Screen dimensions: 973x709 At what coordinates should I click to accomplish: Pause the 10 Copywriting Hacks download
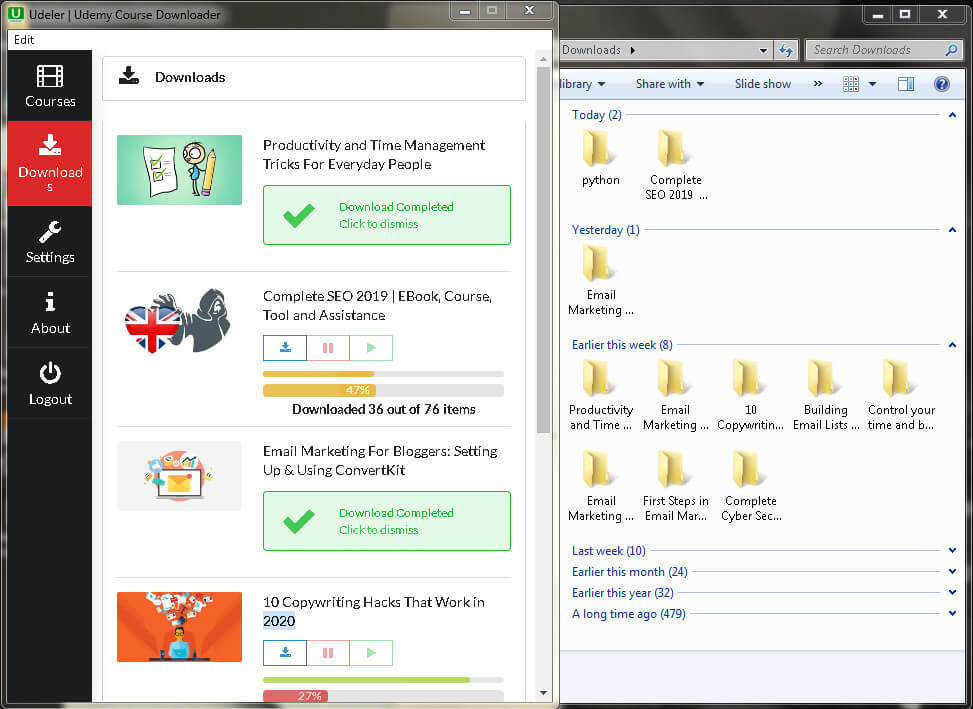[x=328, y=653]
